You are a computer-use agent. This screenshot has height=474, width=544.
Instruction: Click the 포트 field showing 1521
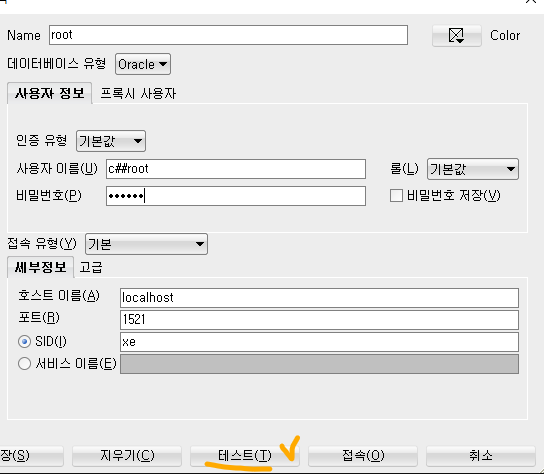click(319, 320)
